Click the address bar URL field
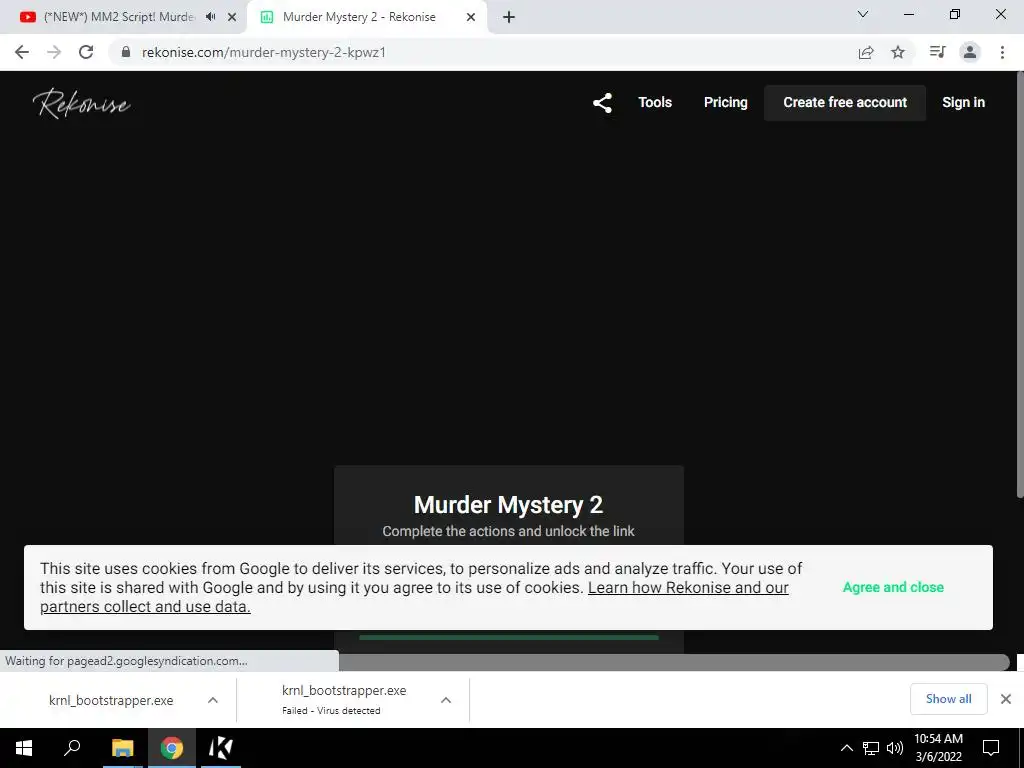 tap(483, 52)
